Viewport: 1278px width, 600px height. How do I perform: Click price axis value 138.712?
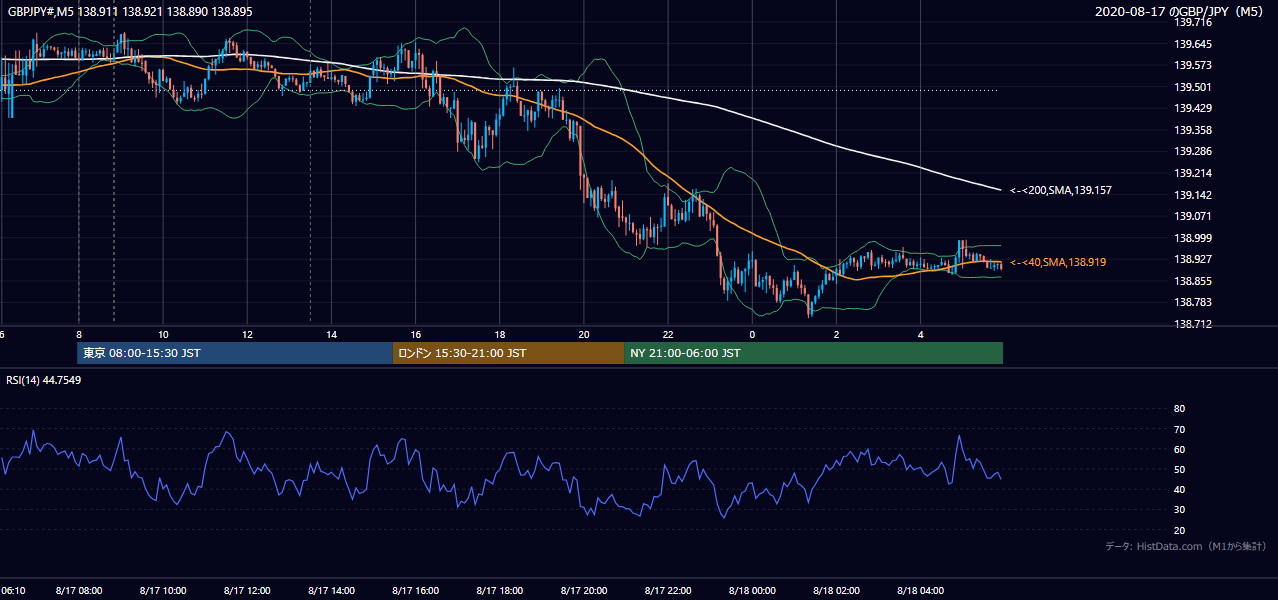(x=1193, y=324)
